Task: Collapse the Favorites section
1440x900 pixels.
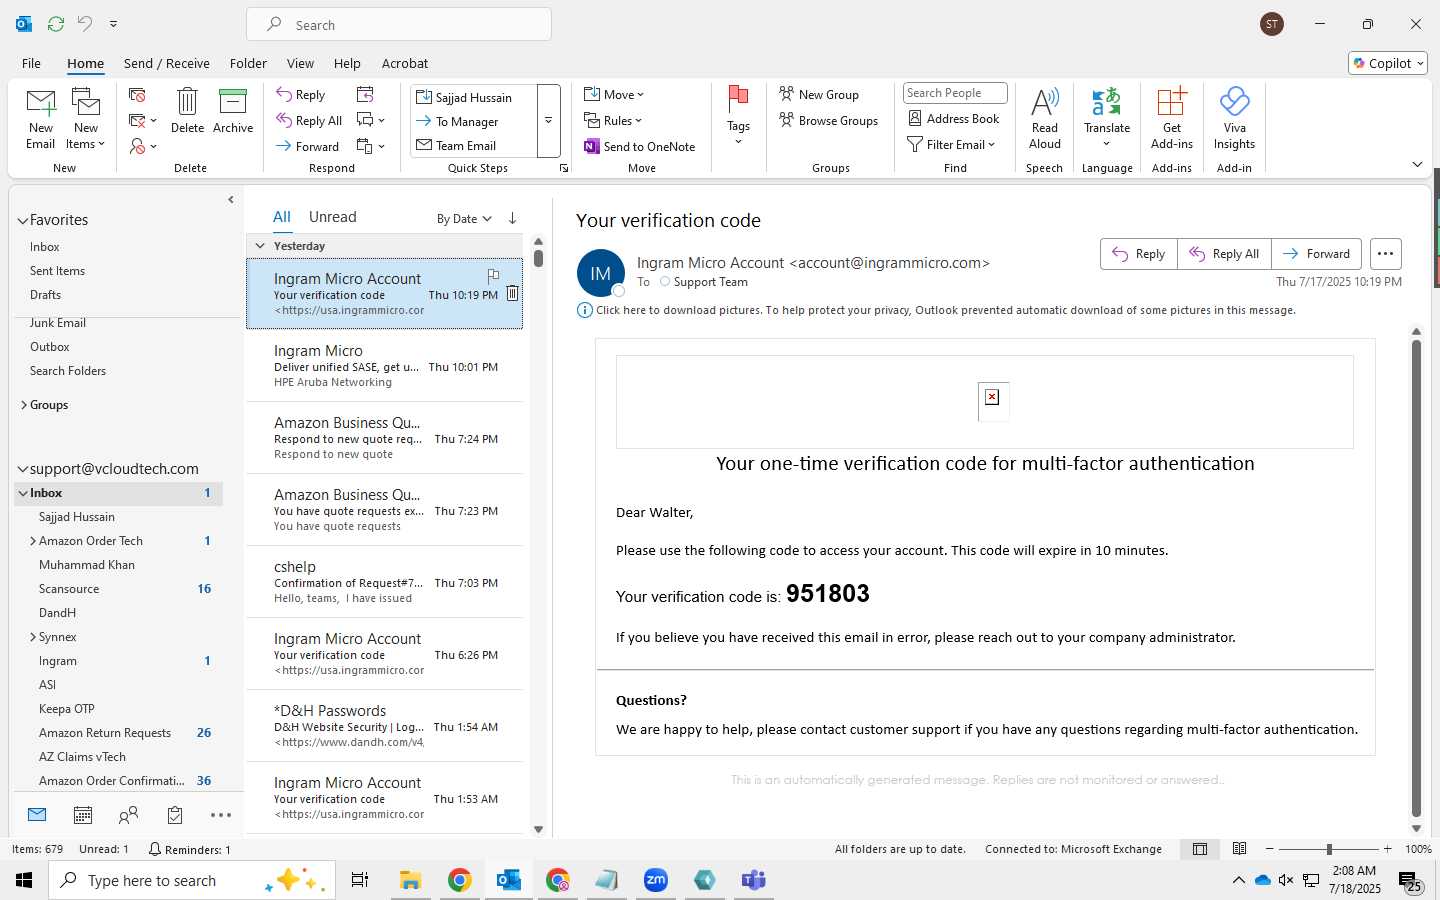Action: (22, 220)
